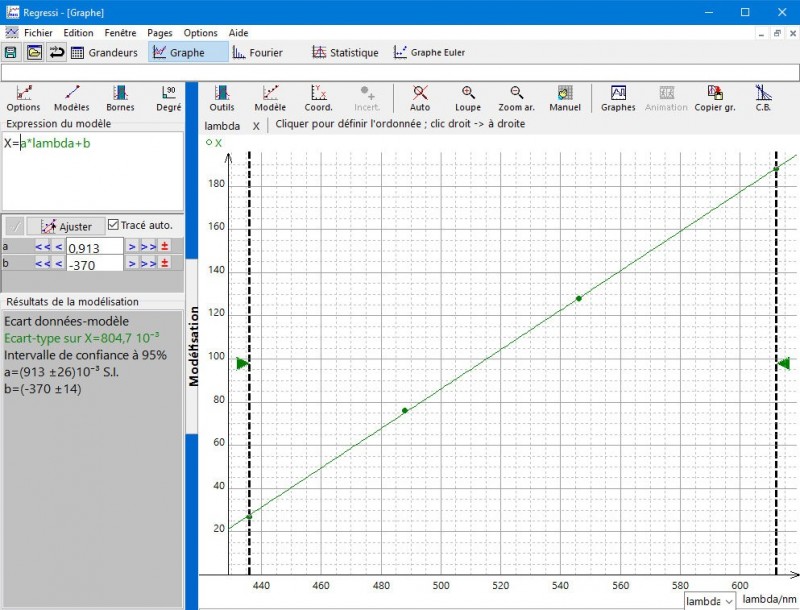Click the Modélisation vertical side tab
This screenshot has height=610, width=800.
[193, 347]
